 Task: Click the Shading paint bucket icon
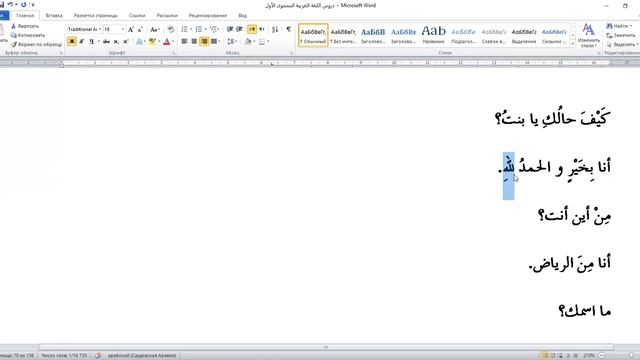tap(248, 42)
